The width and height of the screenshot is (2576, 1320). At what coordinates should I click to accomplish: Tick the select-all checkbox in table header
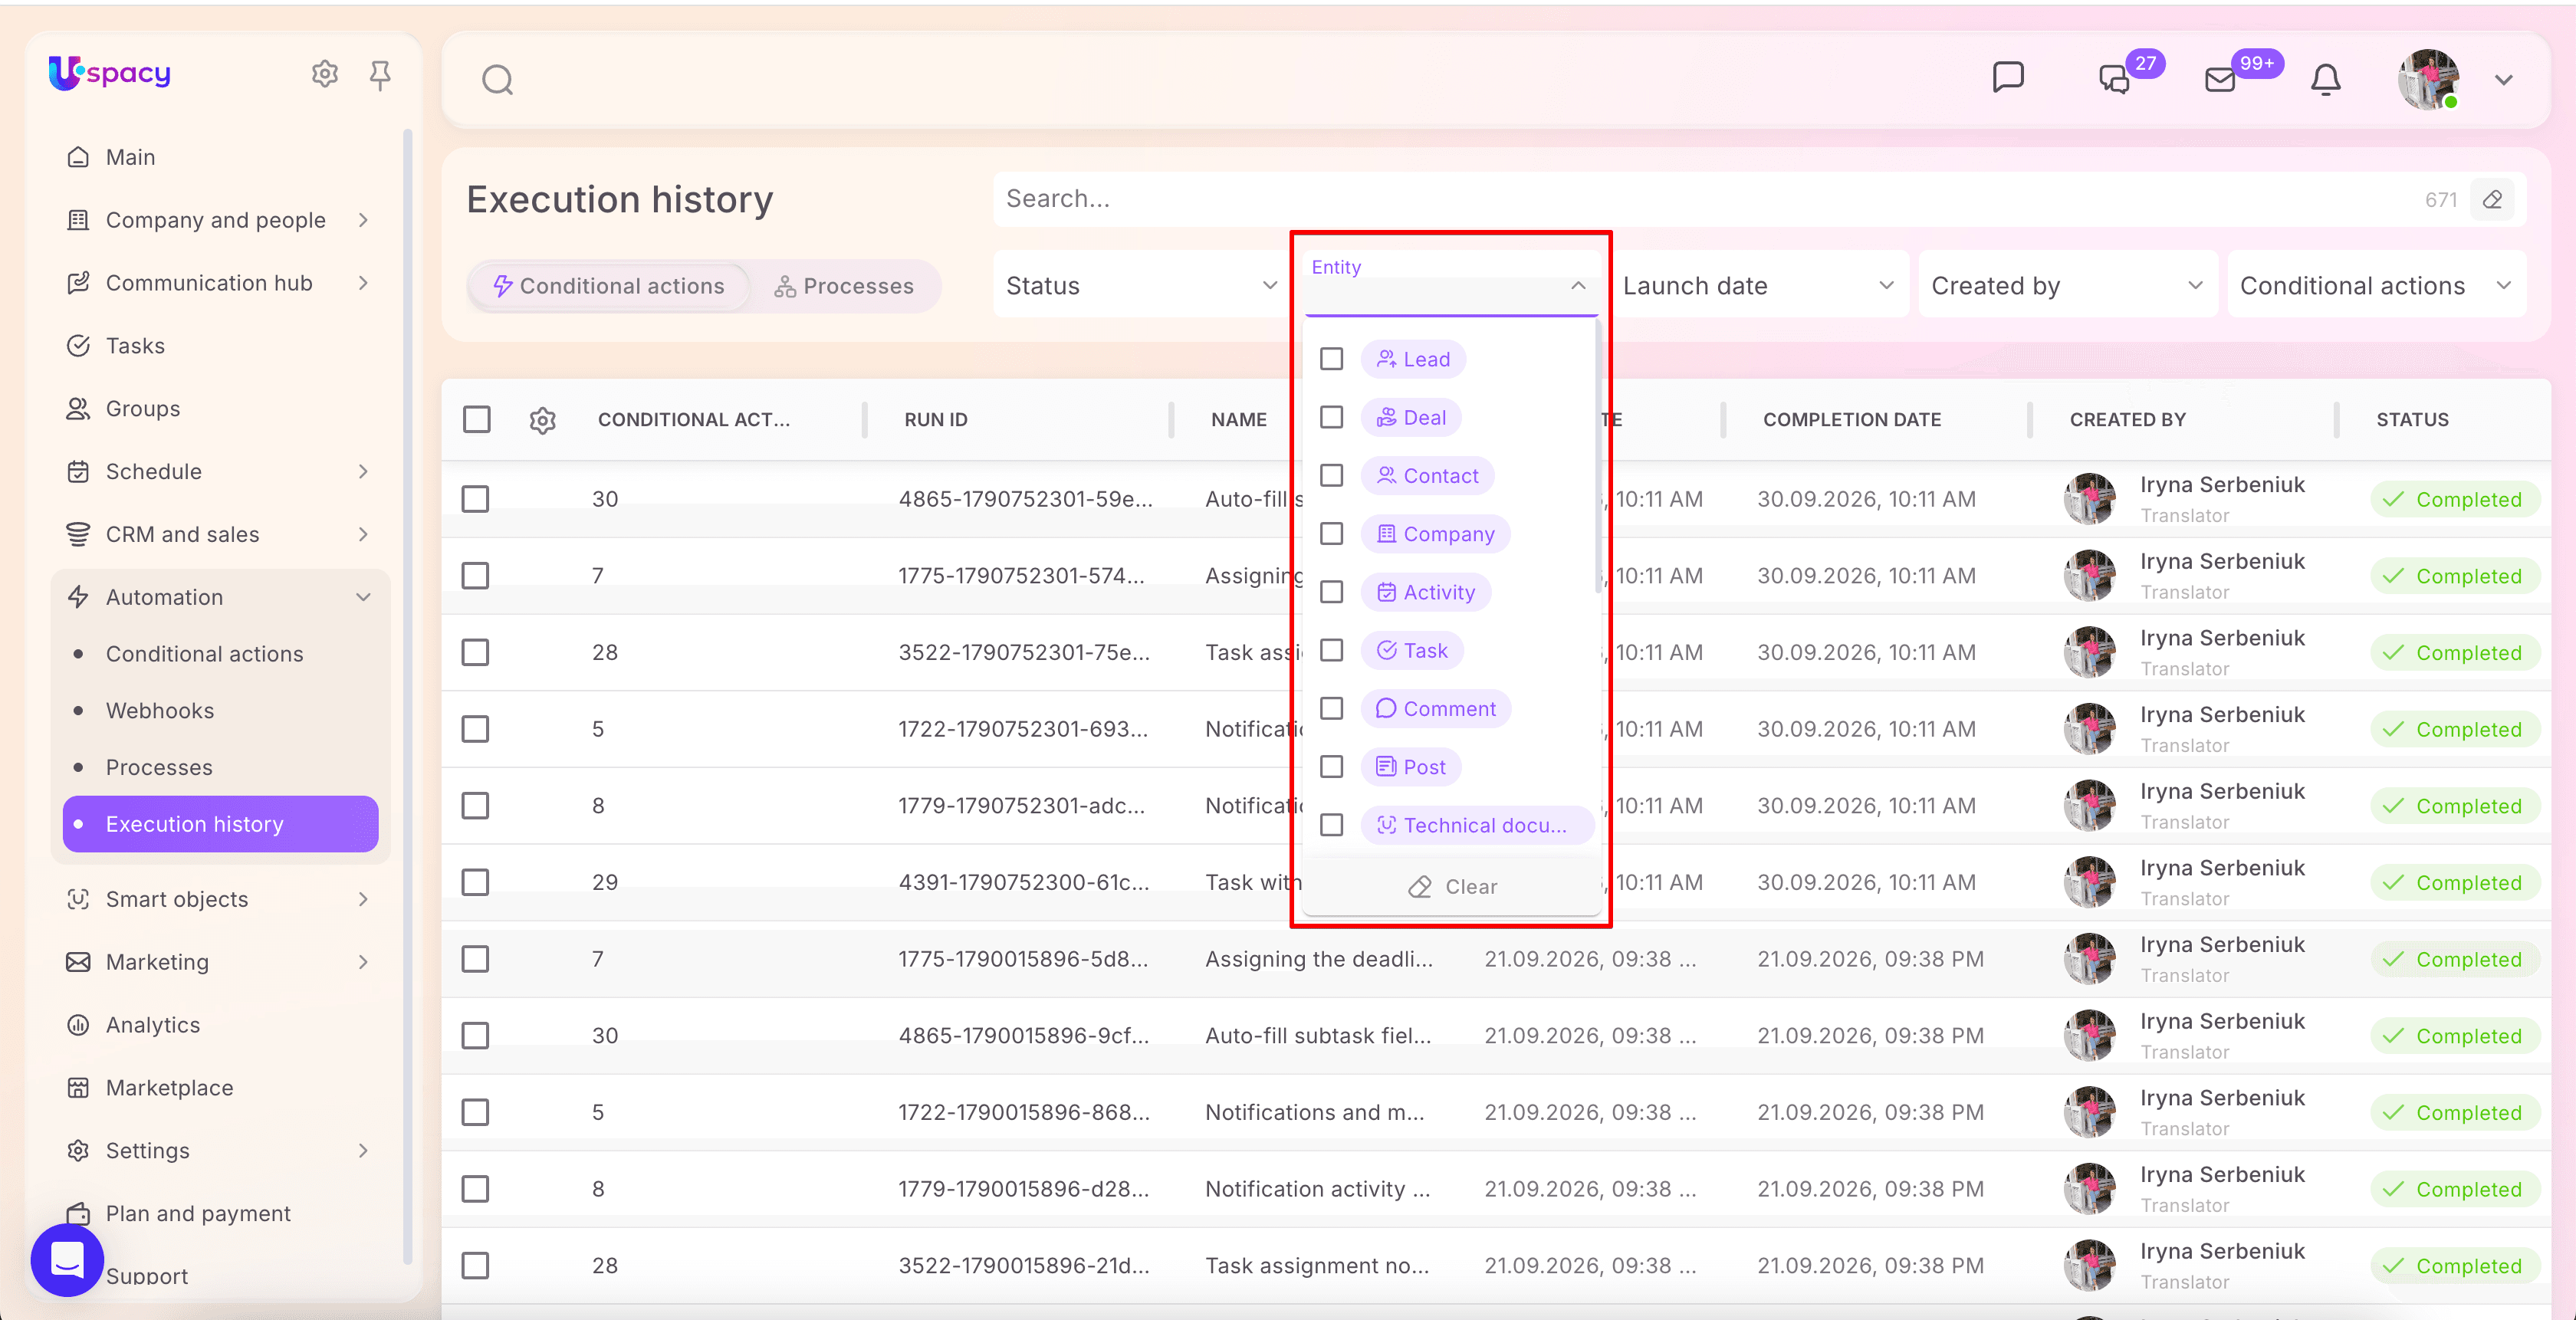tap(477, 419)
